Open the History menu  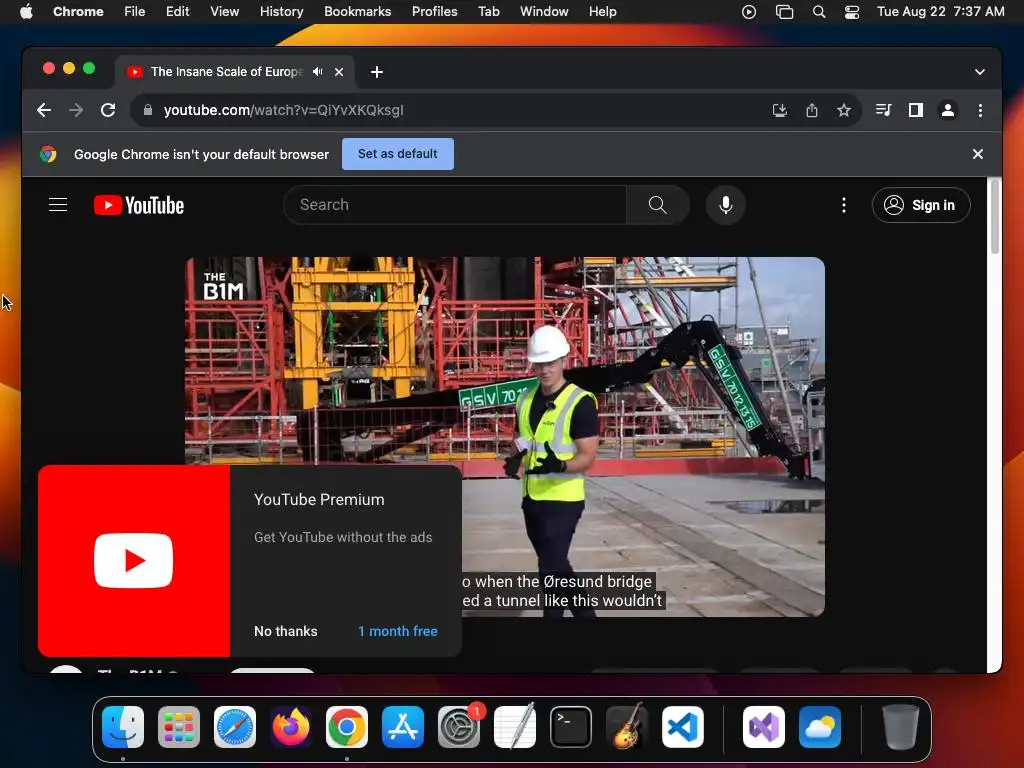281,12
